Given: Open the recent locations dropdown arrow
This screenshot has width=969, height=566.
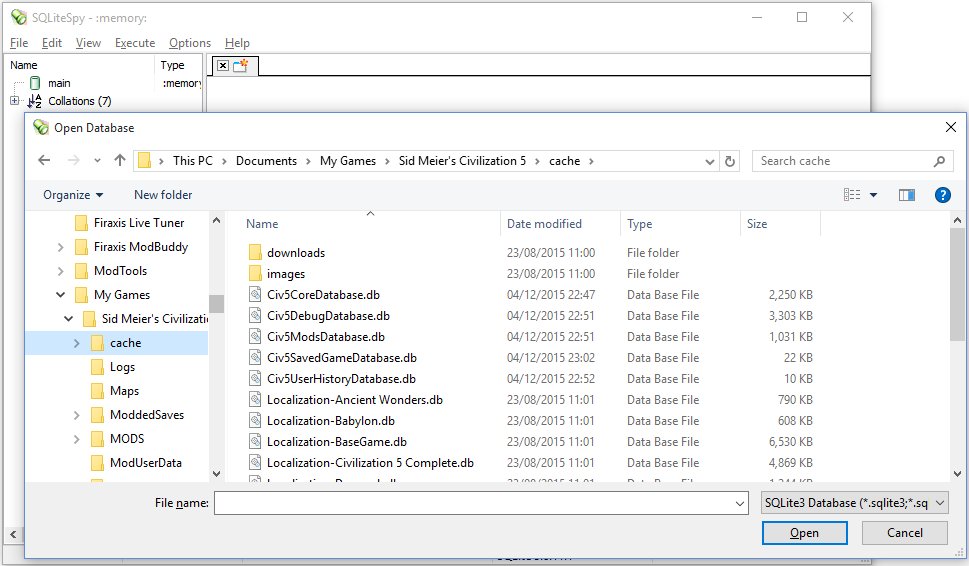Looking at the screenshot, I should [x=97, y=161].
